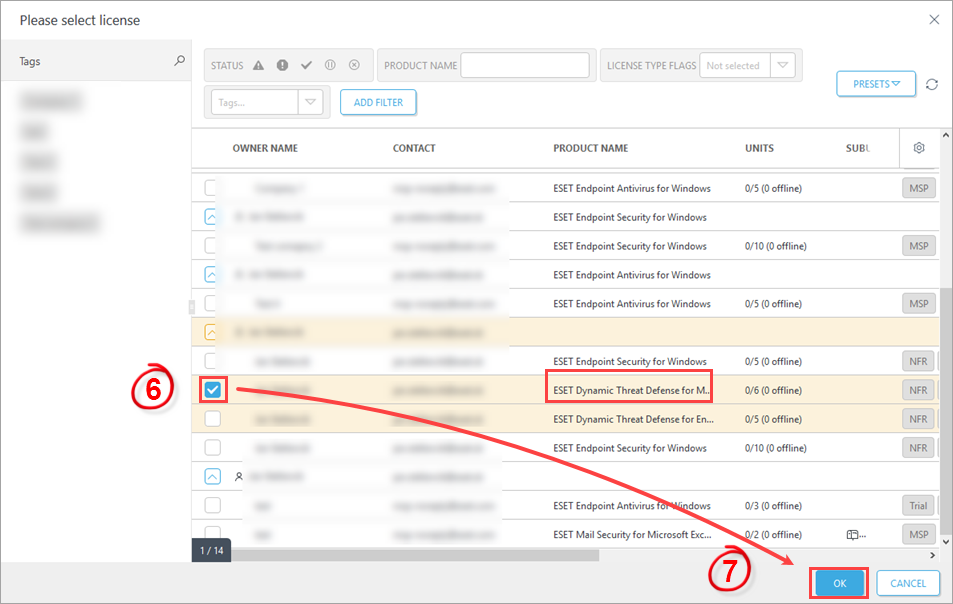The height and width of the screenshot is (604, 953).
Task: Click the horizontal scrollbar right arrow
Action: pos(932,555)
